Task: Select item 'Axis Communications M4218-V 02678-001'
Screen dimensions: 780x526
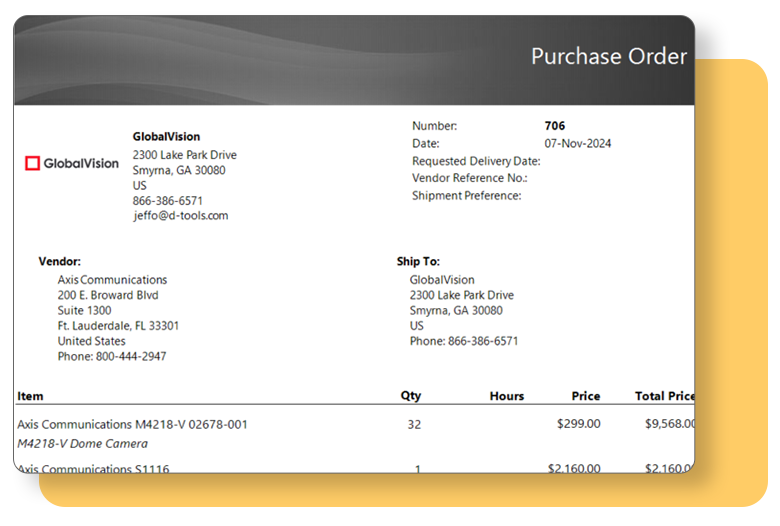Action: [x=132, y=424]
